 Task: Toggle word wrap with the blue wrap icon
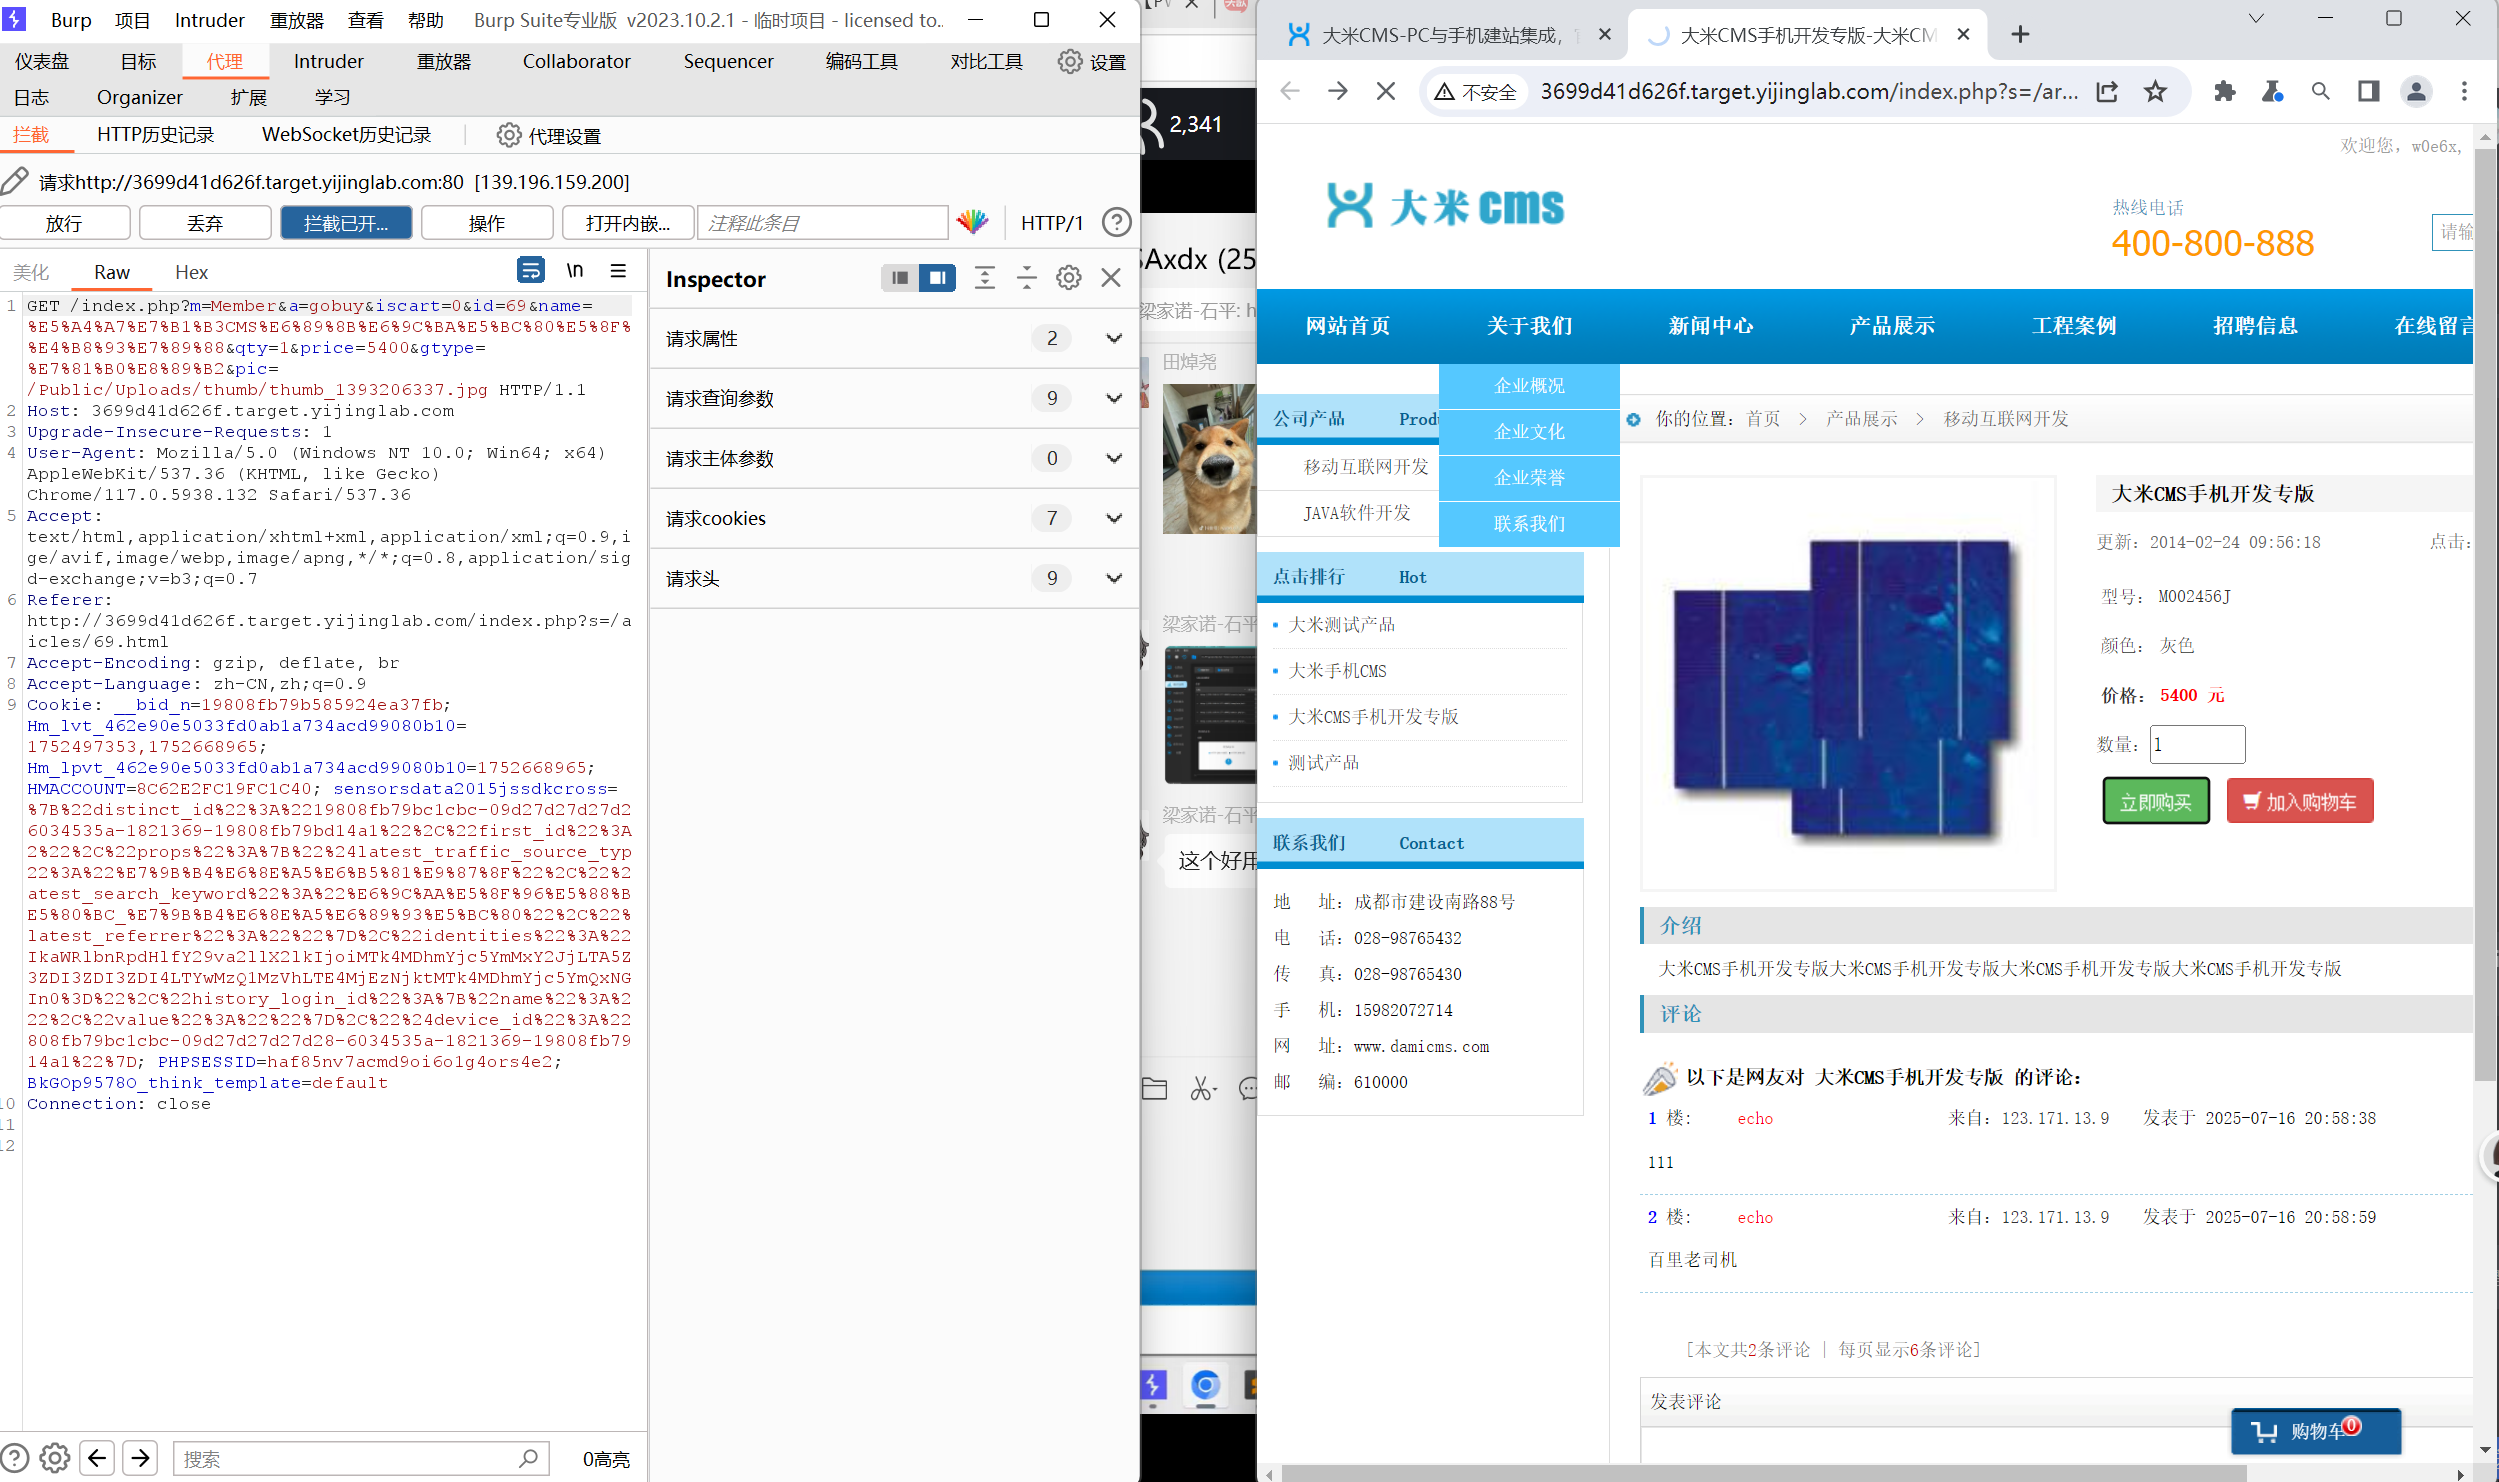click(x=531, y=271)
